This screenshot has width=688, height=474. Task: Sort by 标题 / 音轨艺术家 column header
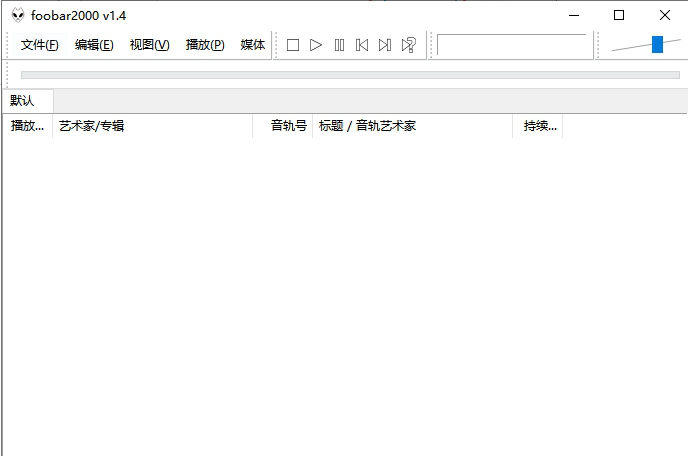point(412,126)
